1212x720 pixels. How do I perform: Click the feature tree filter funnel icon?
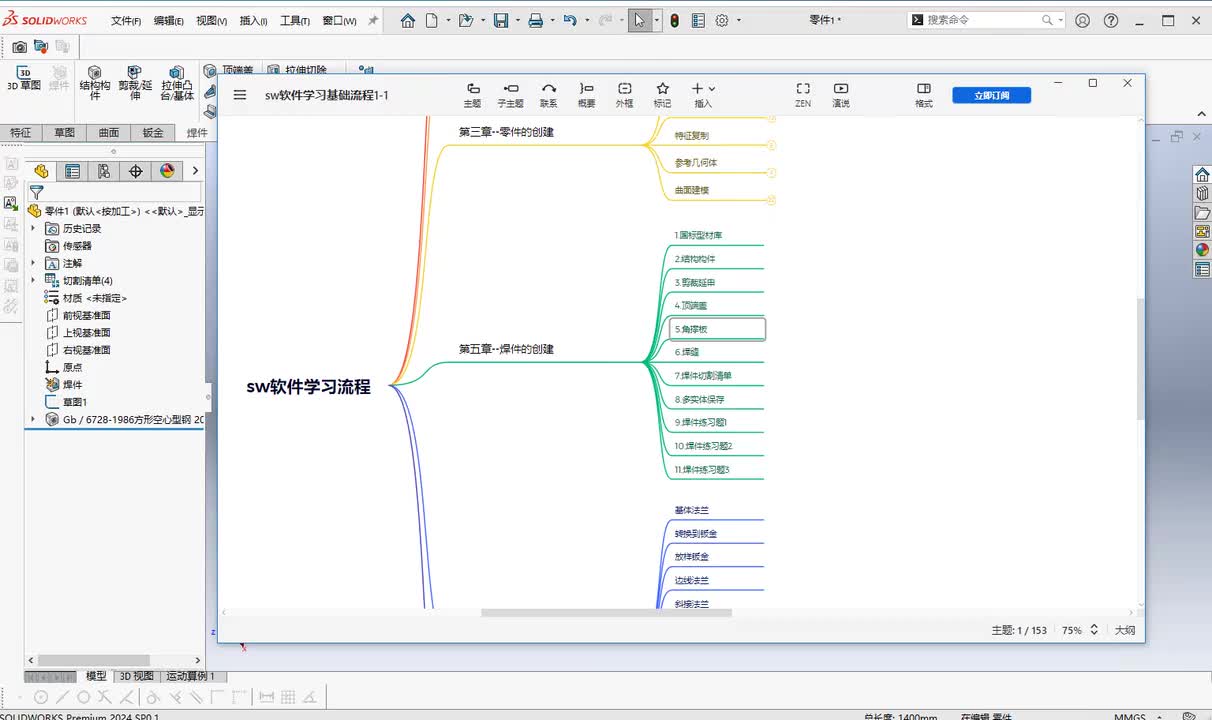pyautogui.click(x=36, y=191)
